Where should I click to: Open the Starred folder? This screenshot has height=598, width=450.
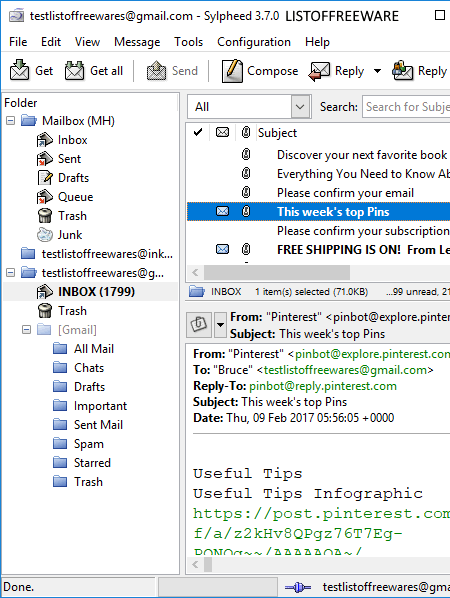point(92,463)
